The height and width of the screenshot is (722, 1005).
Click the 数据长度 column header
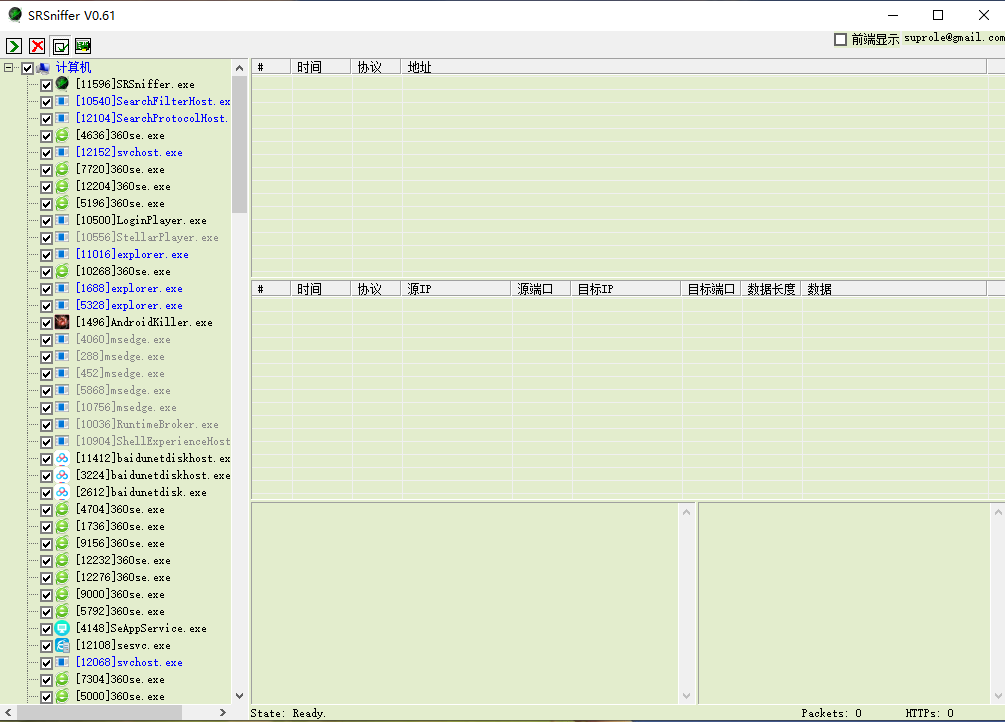pos(771,289)
